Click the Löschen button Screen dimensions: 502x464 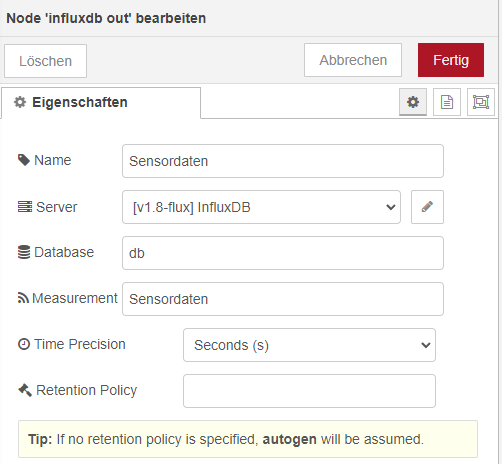[45, 61]
